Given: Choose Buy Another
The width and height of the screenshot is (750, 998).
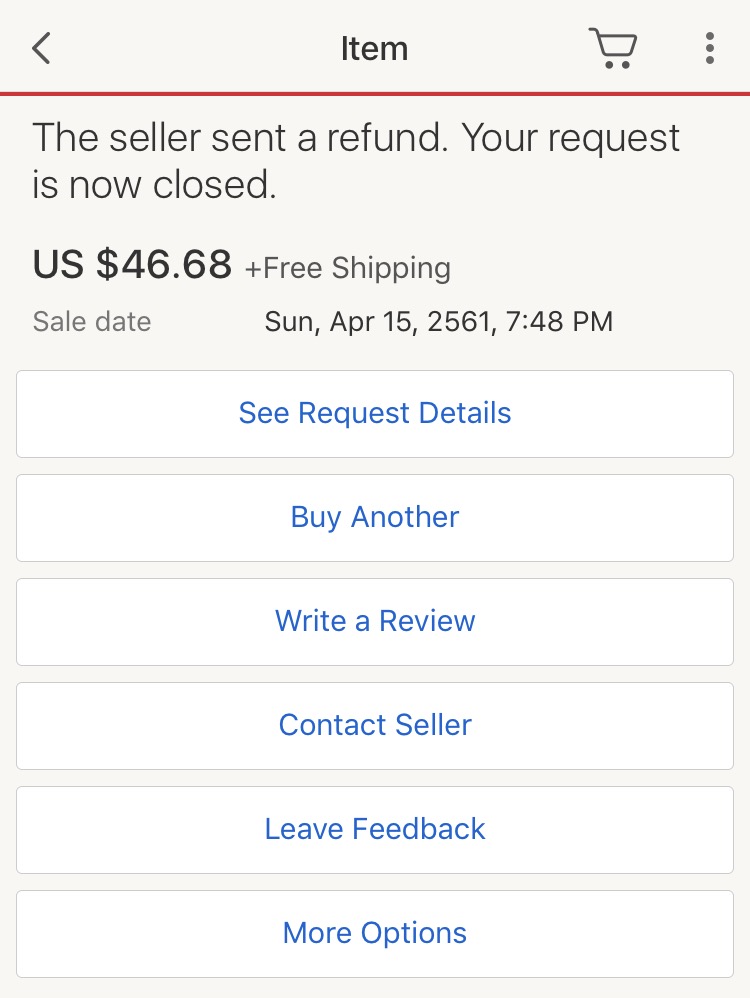Looking at the screenshot, I should [x=375, y=517].
